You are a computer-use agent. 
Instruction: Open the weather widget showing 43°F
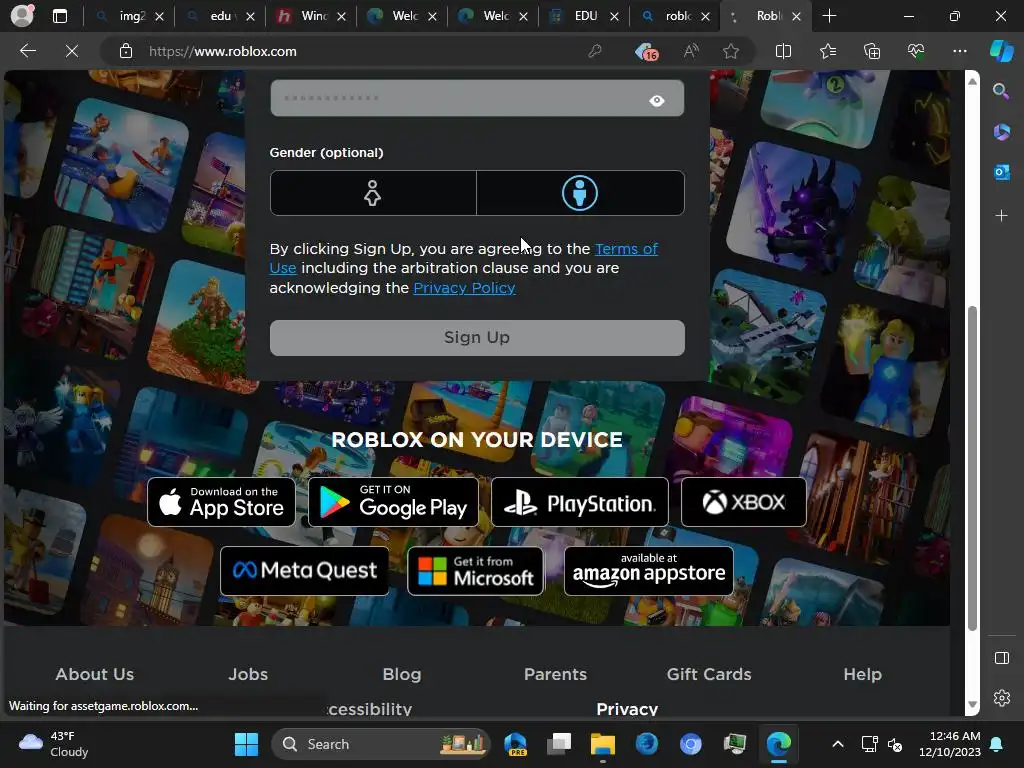tap(54, 744)
